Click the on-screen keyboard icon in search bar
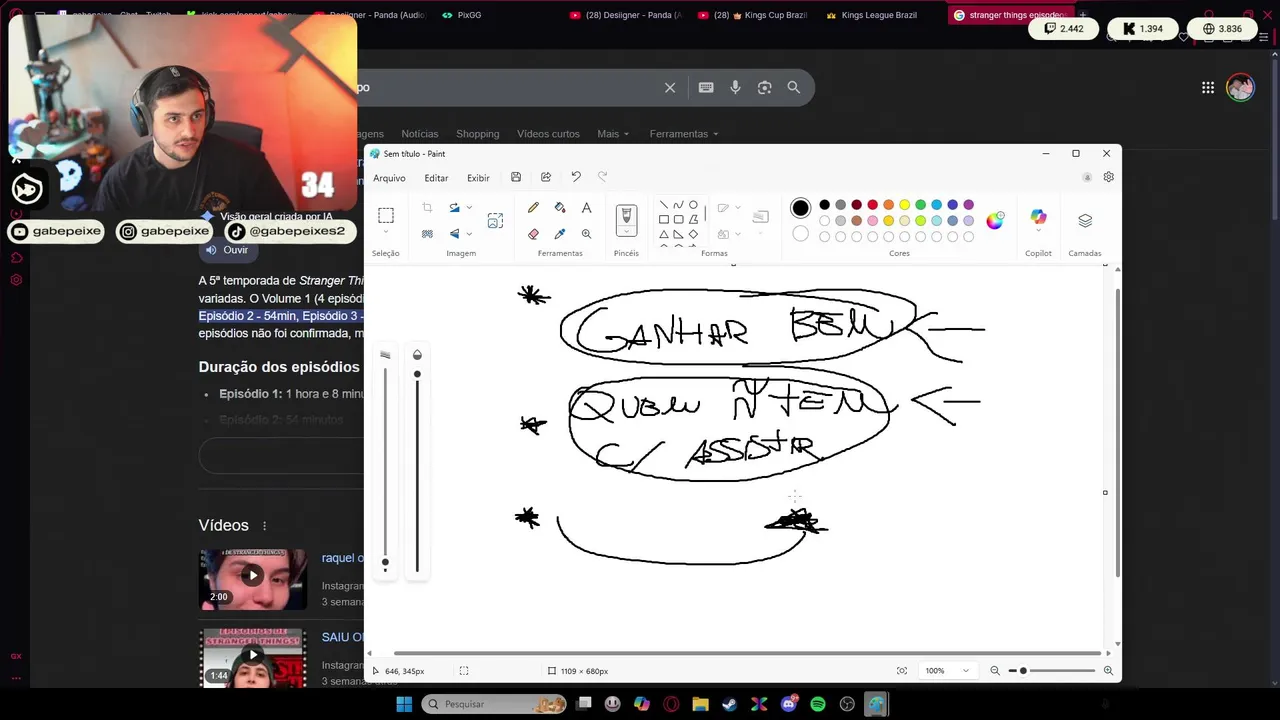The width and height of the screenshot is (1280, 720). click(706, 87)
